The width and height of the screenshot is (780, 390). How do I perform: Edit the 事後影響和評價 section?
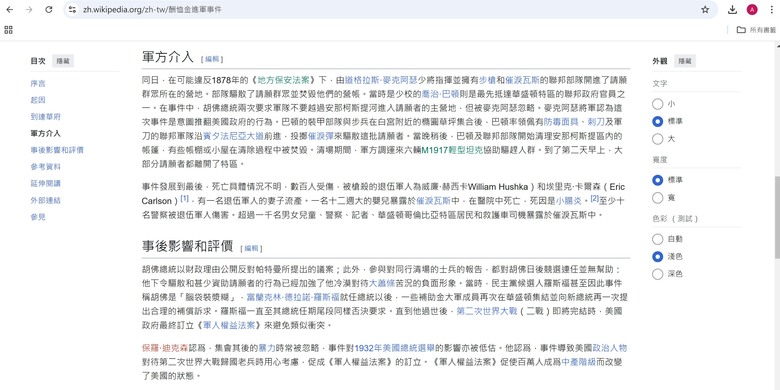tap(251, 248)
